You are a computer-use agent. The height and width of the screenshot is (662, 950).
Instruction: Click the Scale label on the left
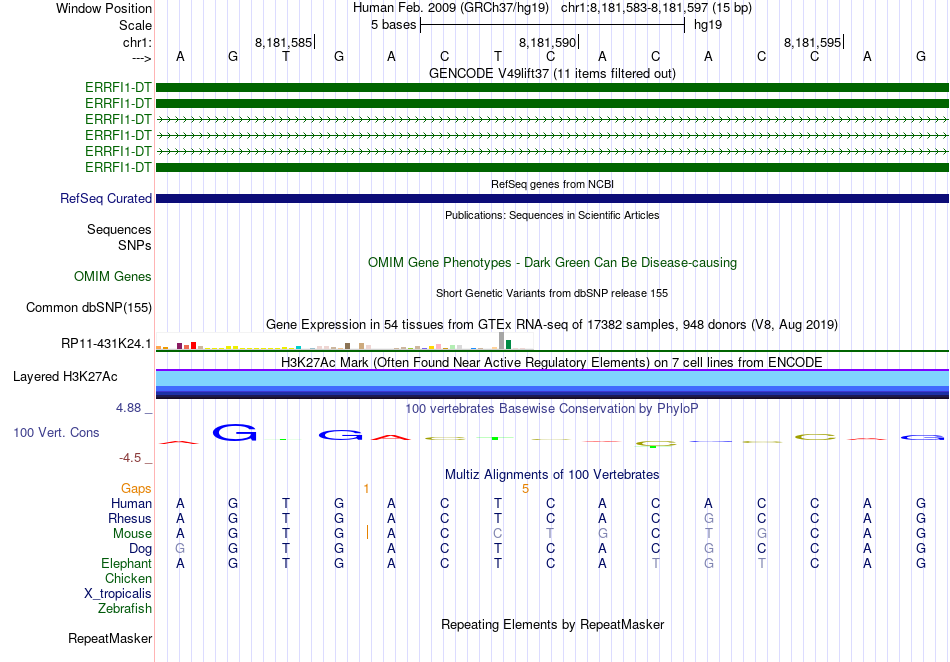135,25
